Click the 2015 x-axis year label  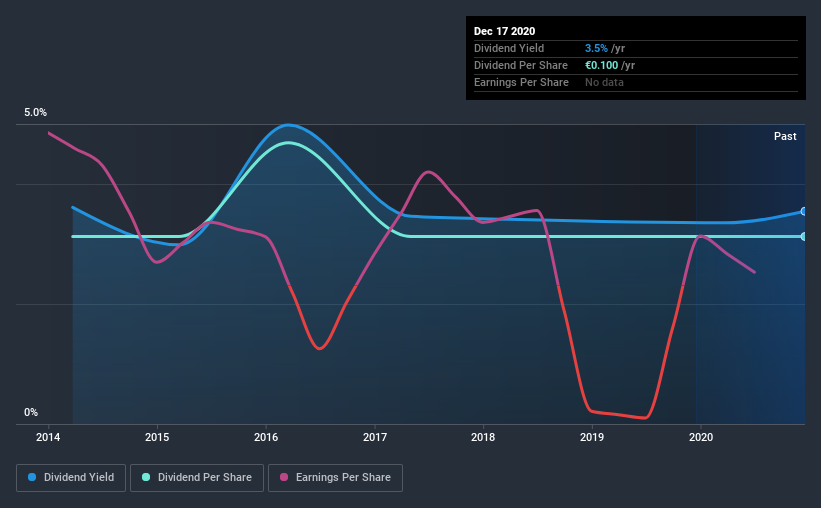coord(157,437)
